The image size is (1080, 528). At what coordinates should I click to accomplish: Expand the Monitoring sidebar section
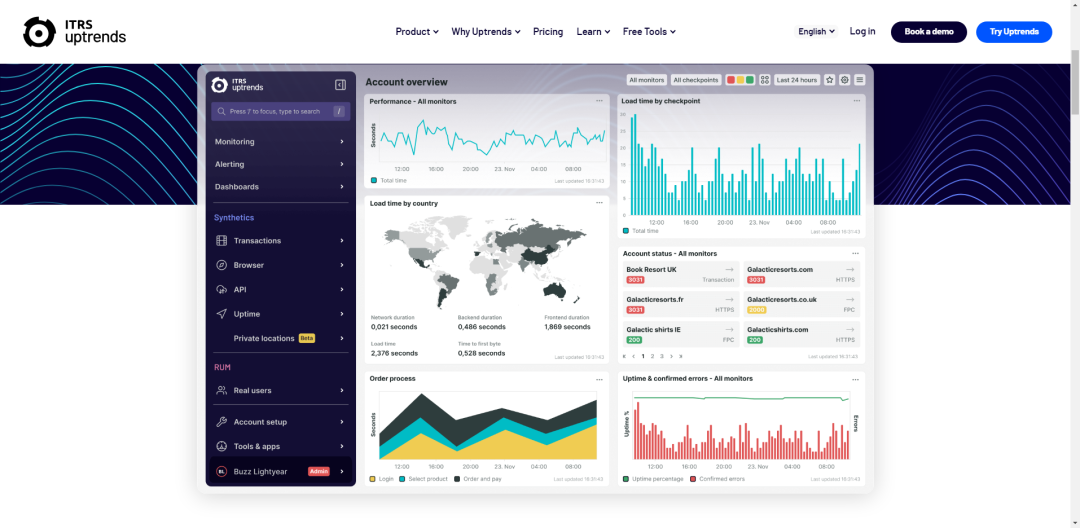coord(280,142)
